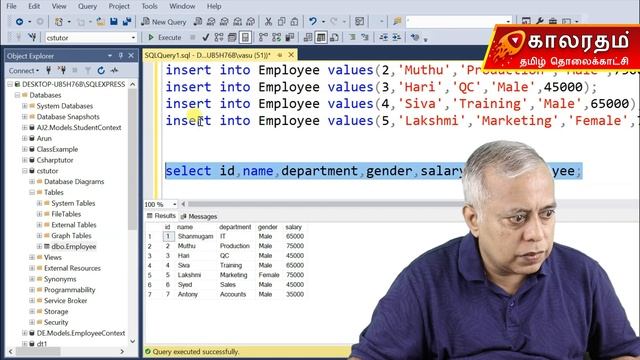Click the Disconnect plug icon in Object Explorer
The image size is (640, 360).
62,71
